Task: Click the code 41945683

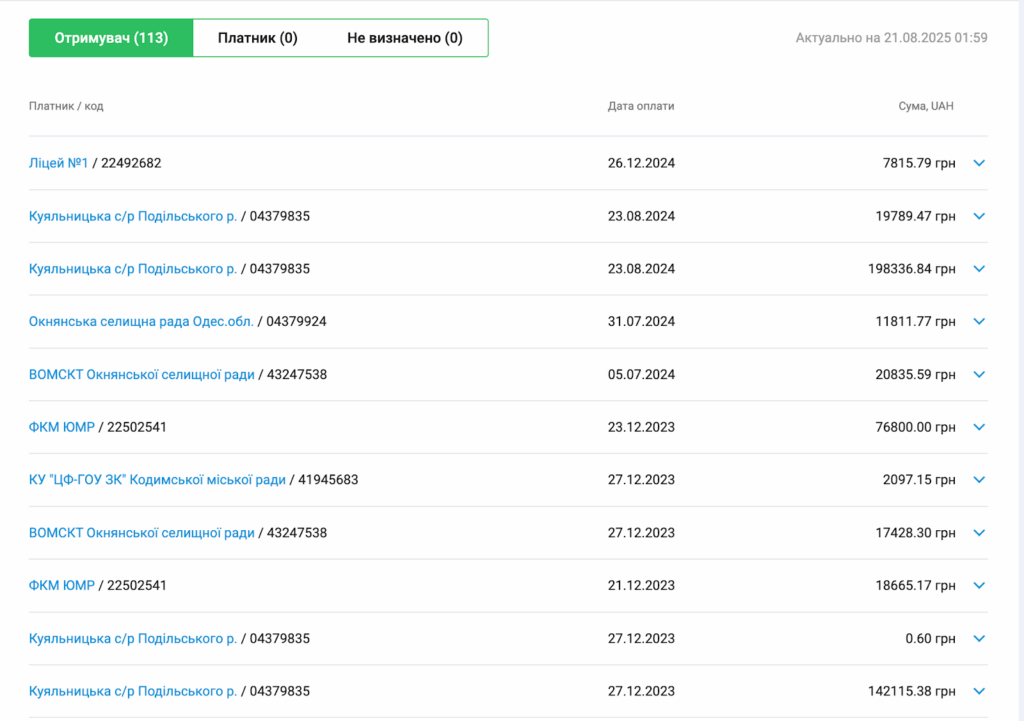Action: [x=328, y=480]
